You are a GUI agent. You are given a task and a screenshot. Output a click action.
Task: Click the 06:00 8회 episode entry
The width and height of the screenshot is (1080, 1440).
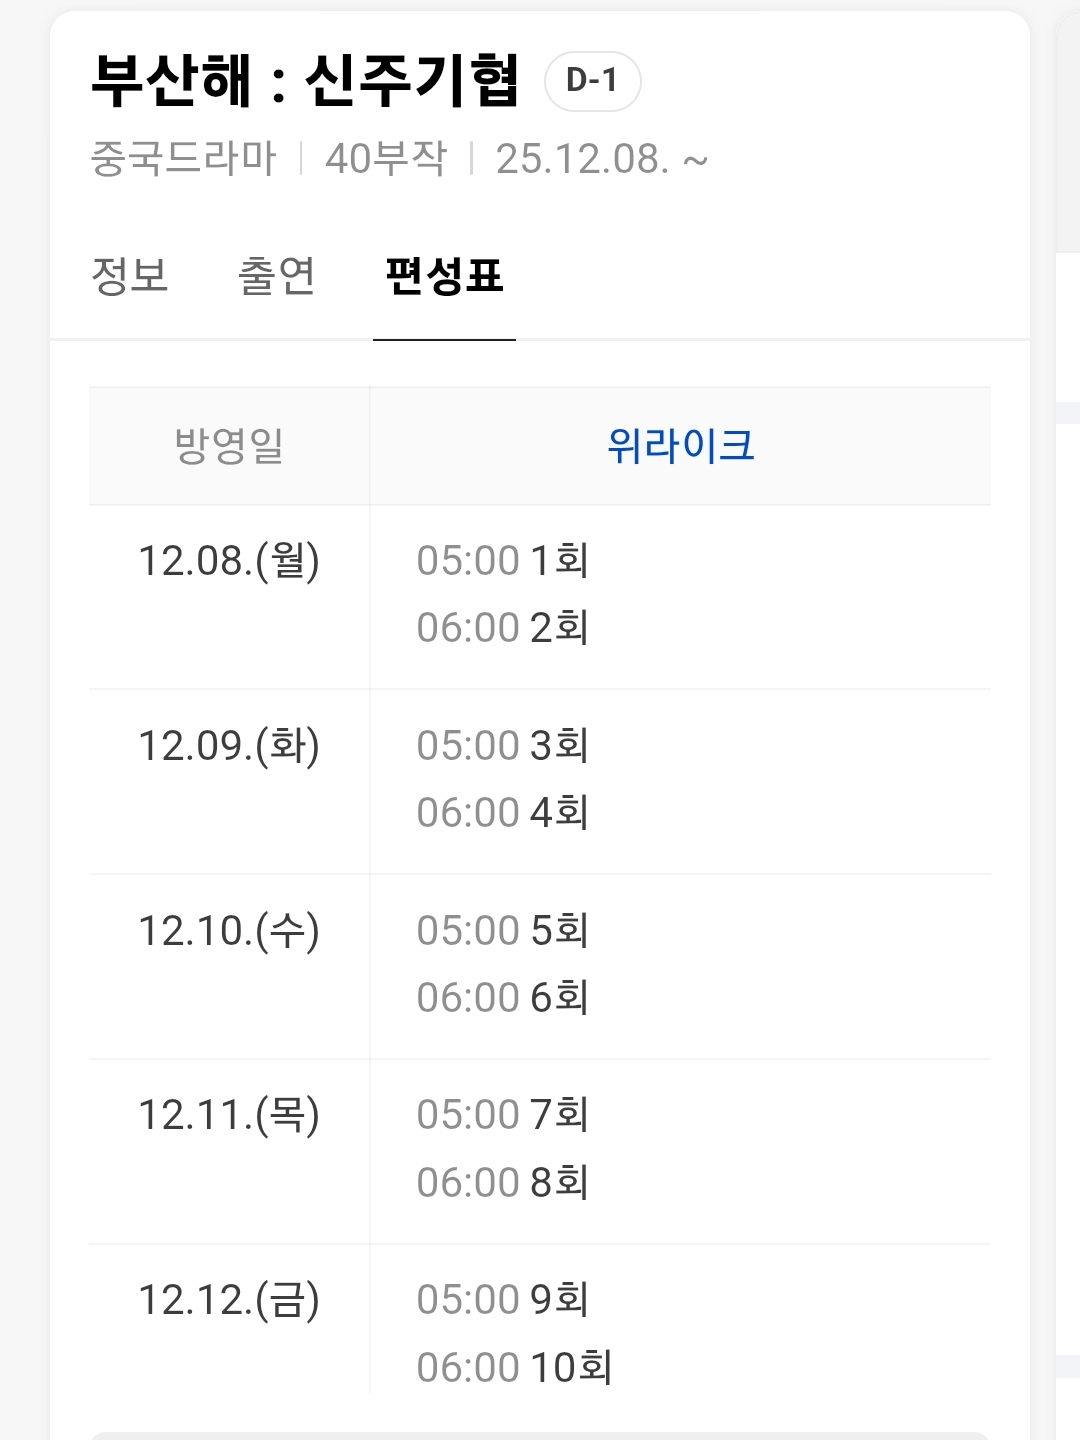(502, 1182)
